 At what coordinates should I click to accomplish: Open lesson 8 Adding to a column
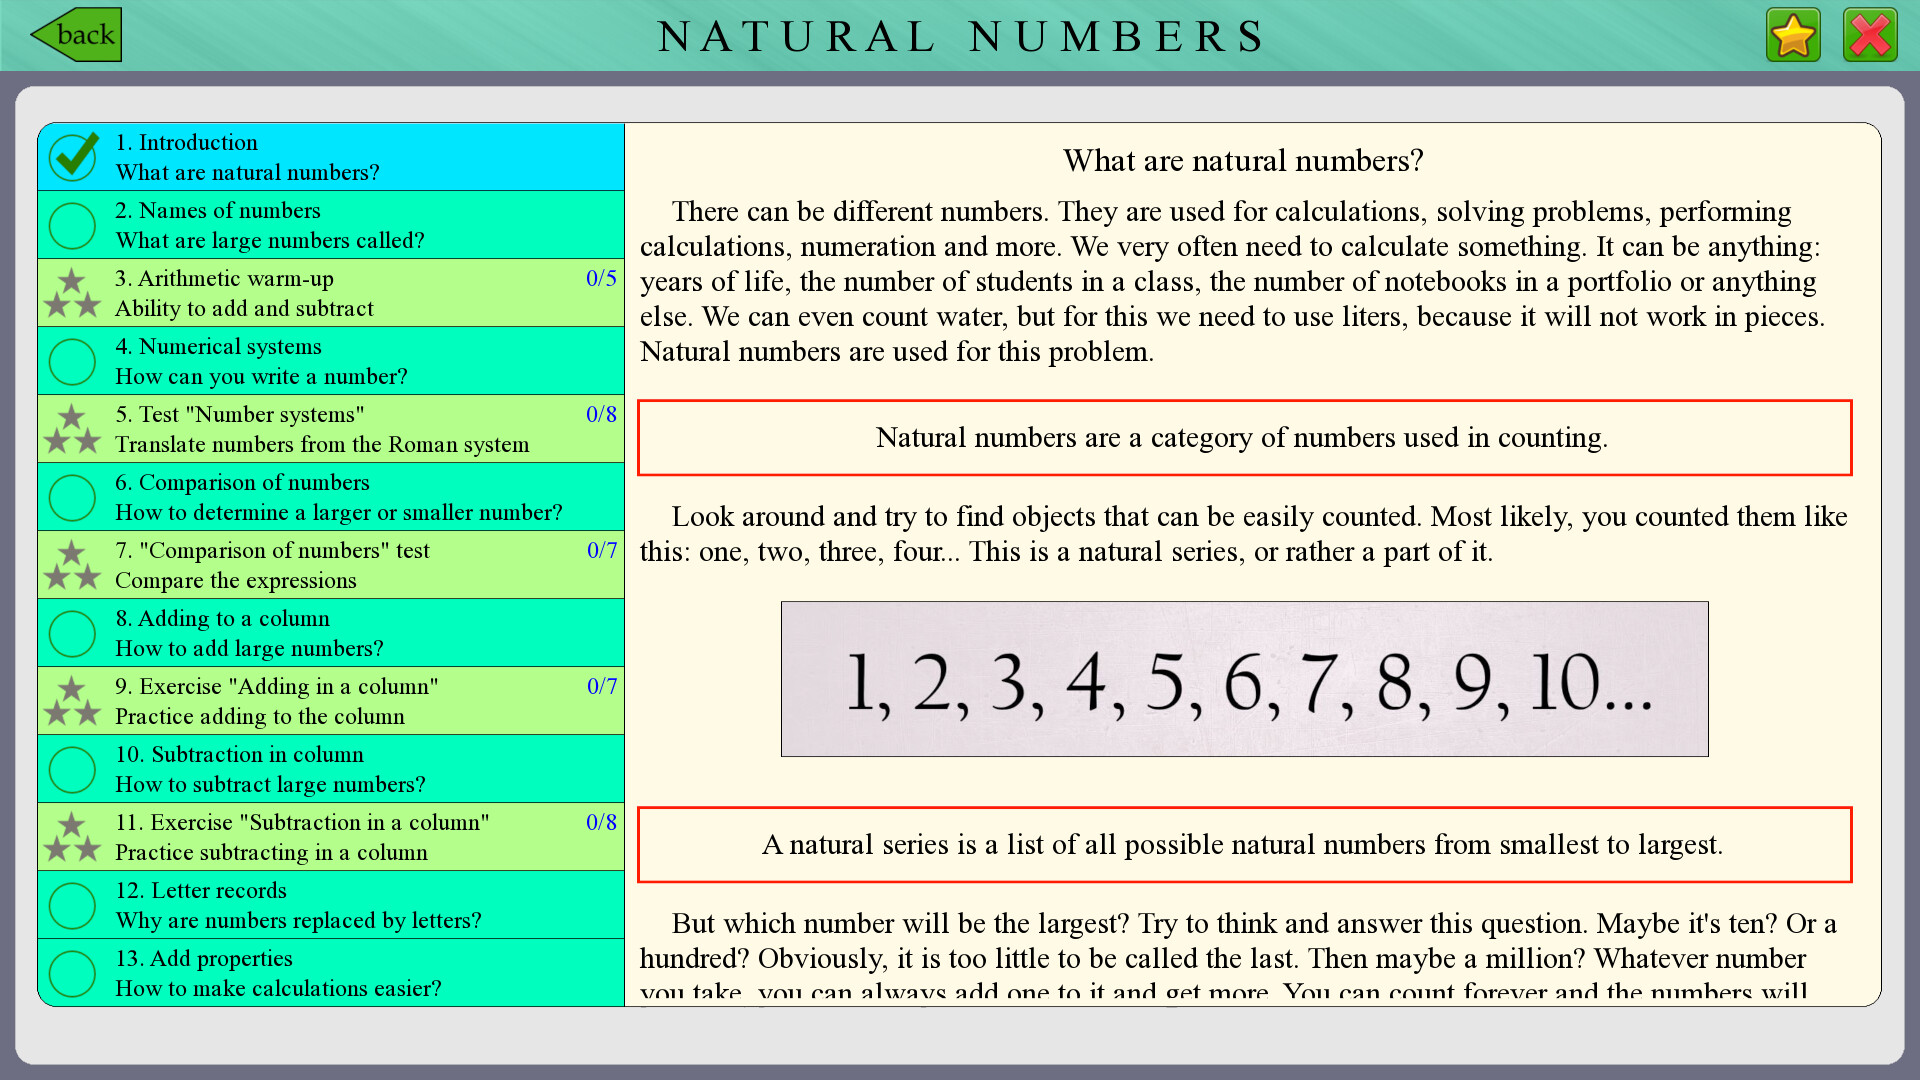(334, 633)
